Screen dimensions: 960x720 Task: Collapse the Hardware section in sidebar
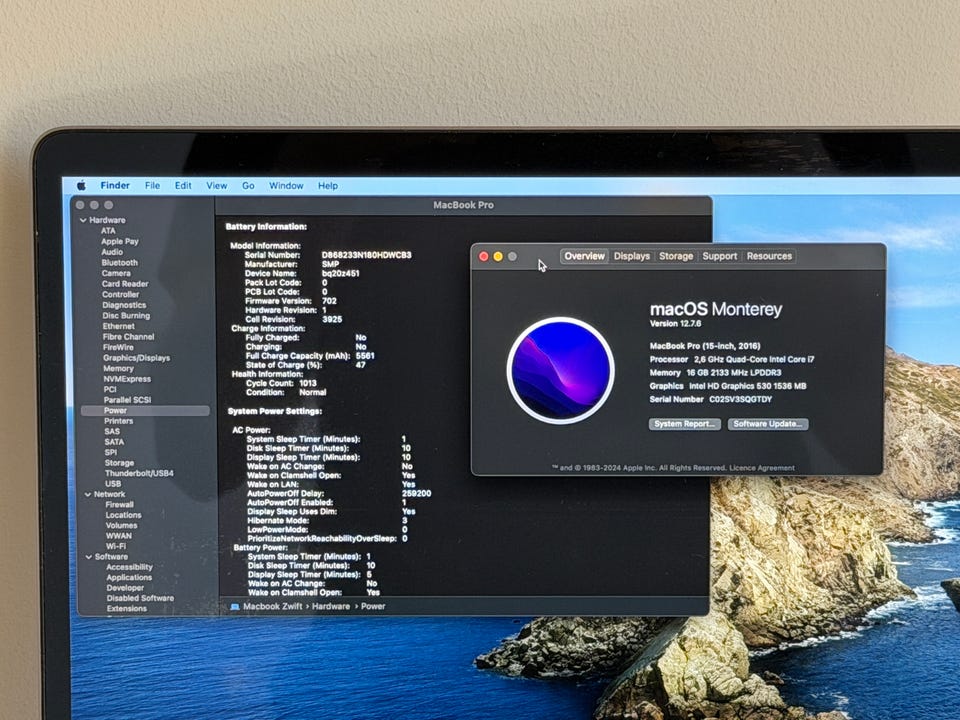point(83,220)
